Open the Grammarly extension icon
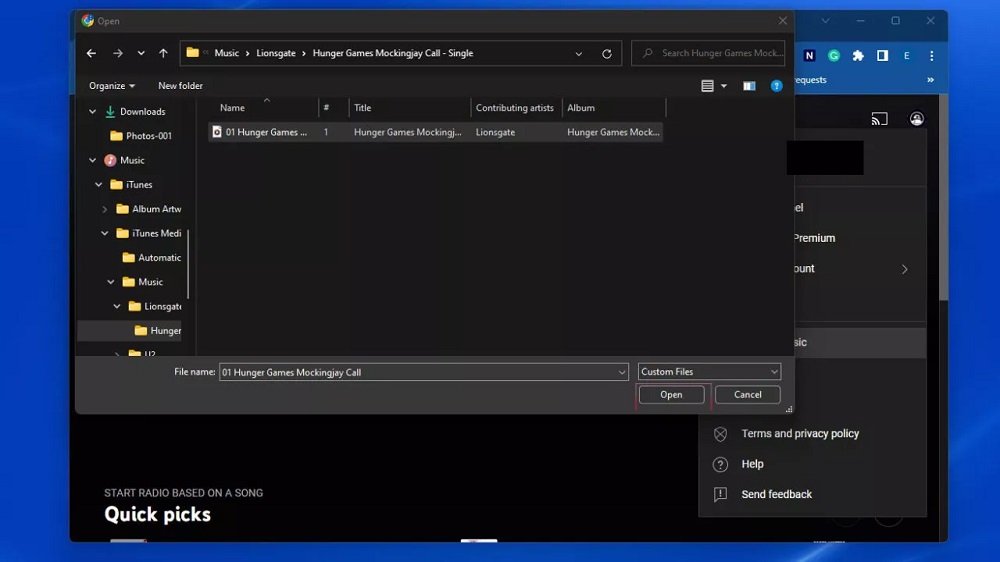The width and height of the screenshot is (1000, 562). pos(834,56)
